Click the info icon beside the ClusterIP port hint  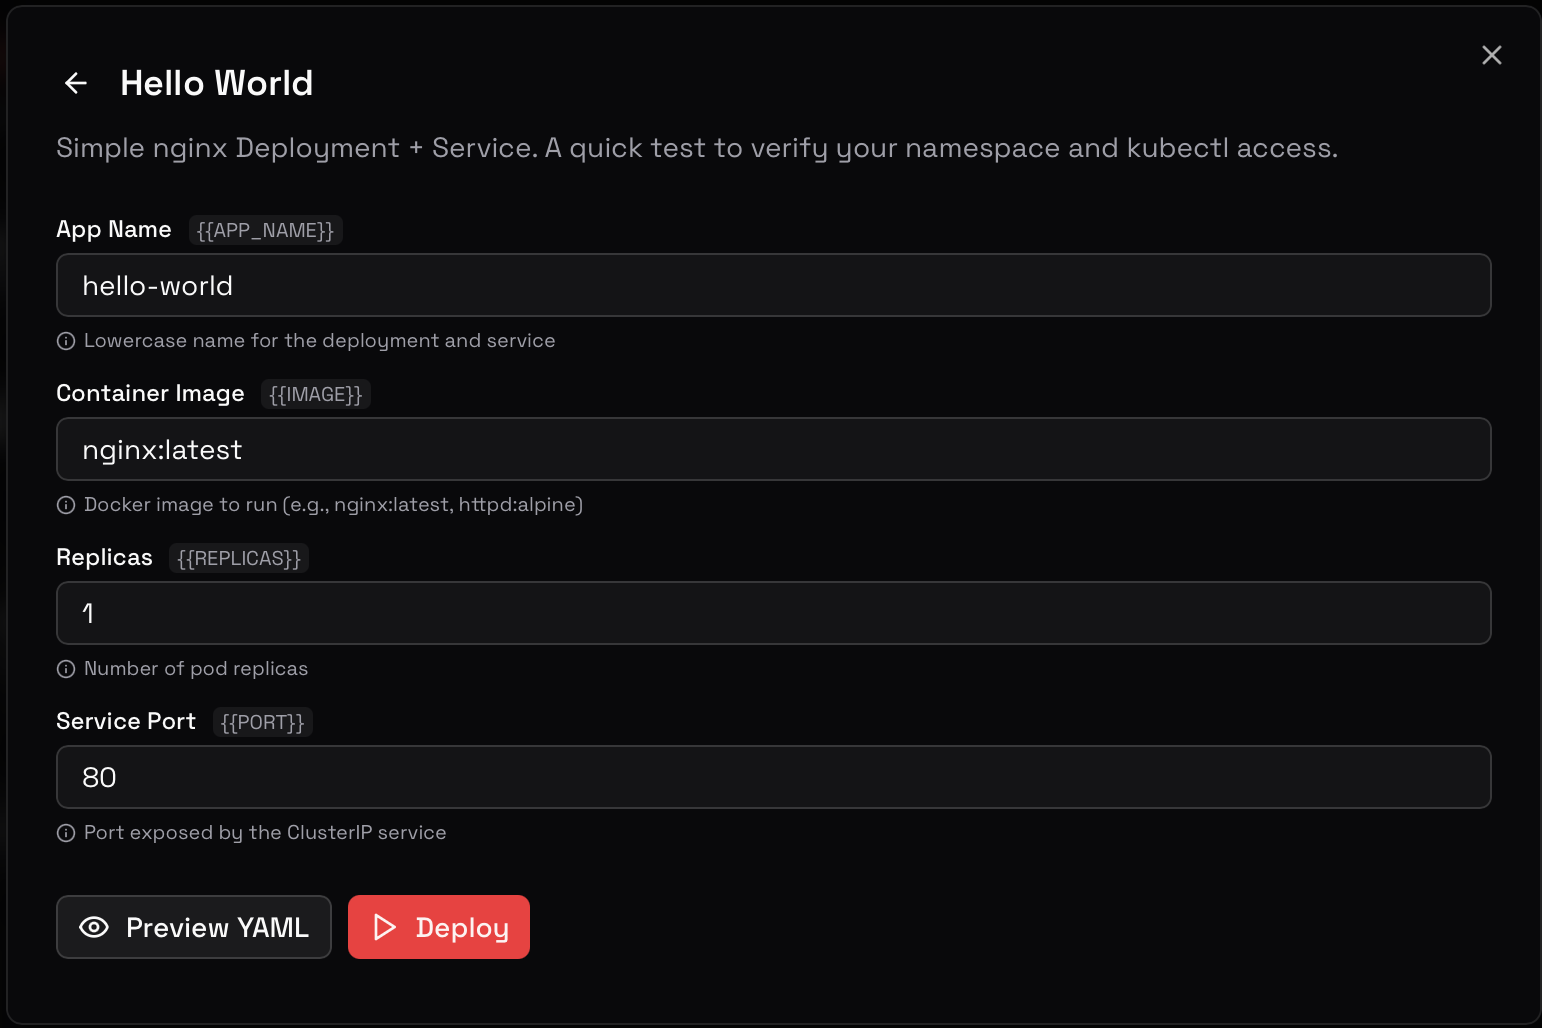tap(66, 833)
